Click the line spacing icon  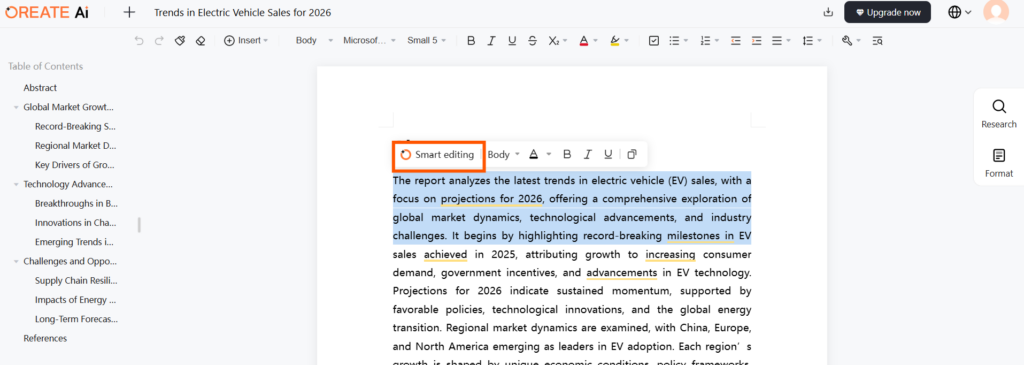(x=807, y=40)
